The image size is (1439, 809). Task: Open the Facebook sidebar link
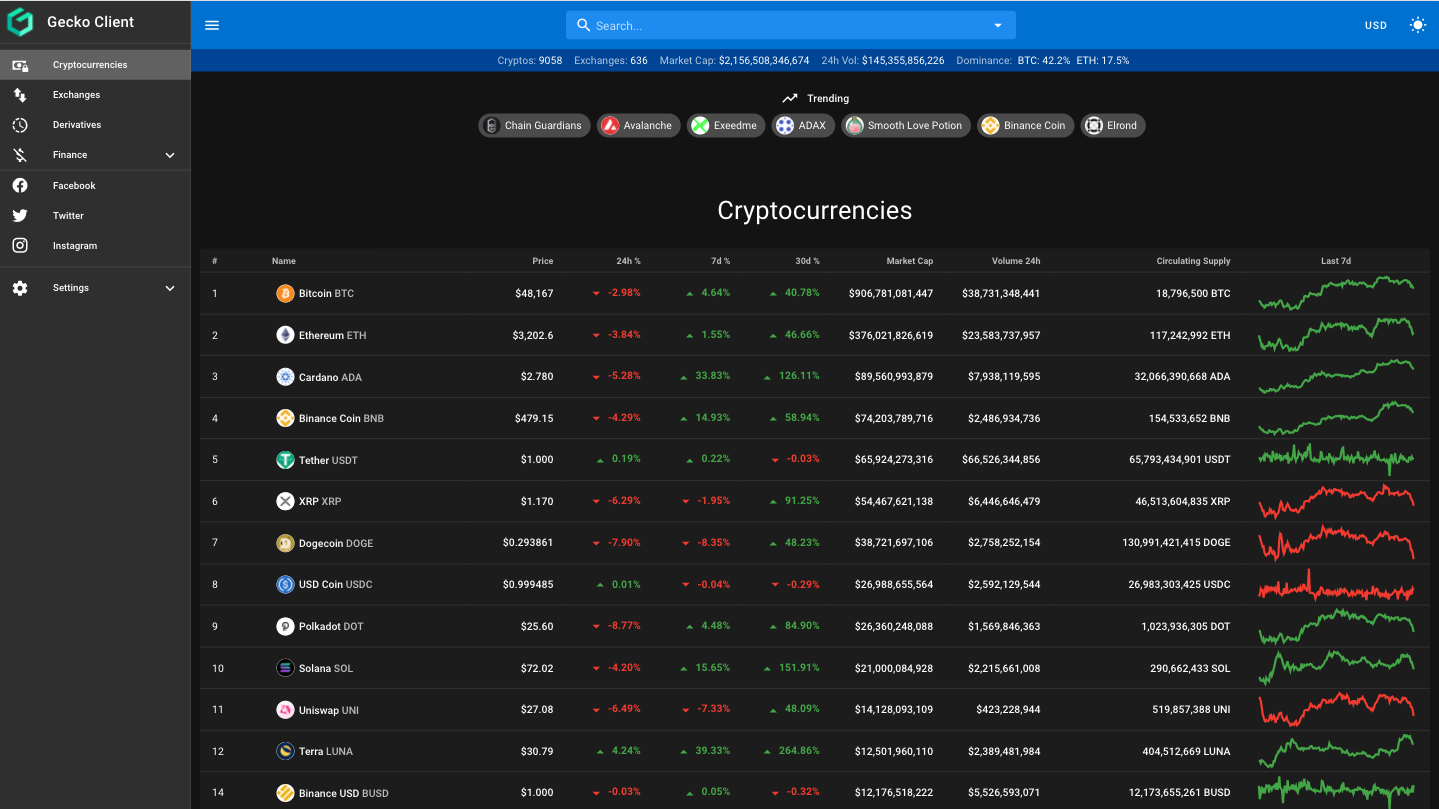point(95,185)
